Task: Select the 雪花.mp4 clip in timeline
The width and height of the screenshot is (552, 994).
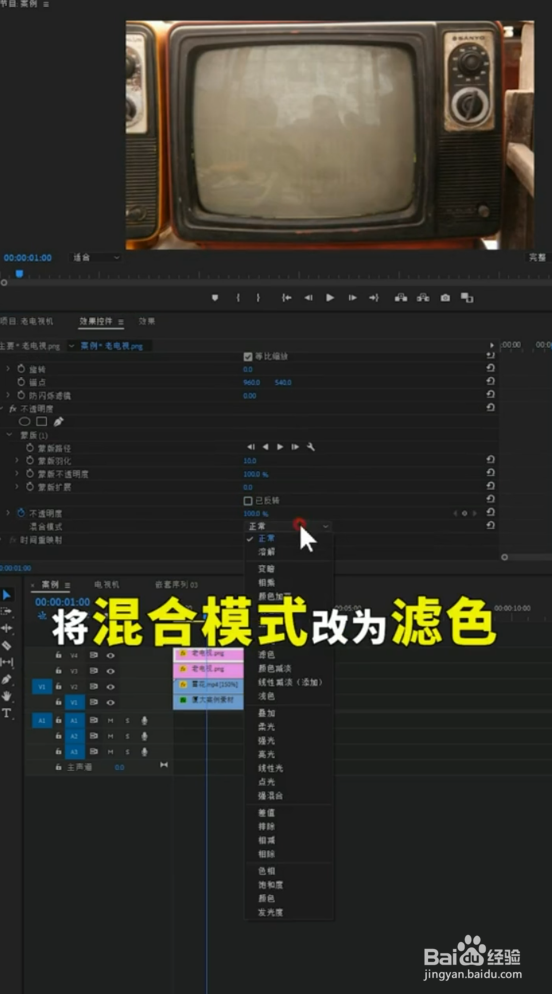Action: (x=209, y=685)
